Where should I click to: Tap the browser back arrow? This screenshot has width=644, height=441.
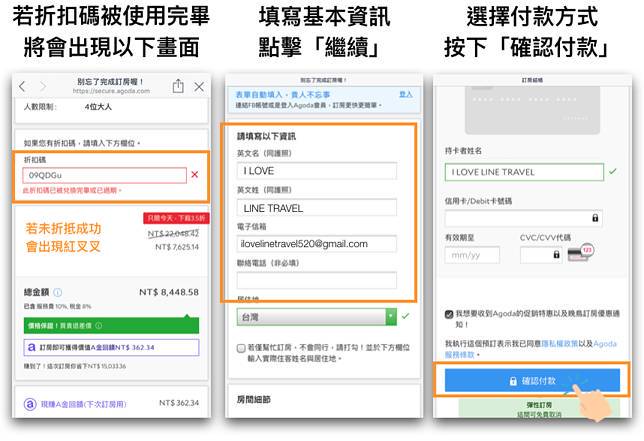[23, 87]
